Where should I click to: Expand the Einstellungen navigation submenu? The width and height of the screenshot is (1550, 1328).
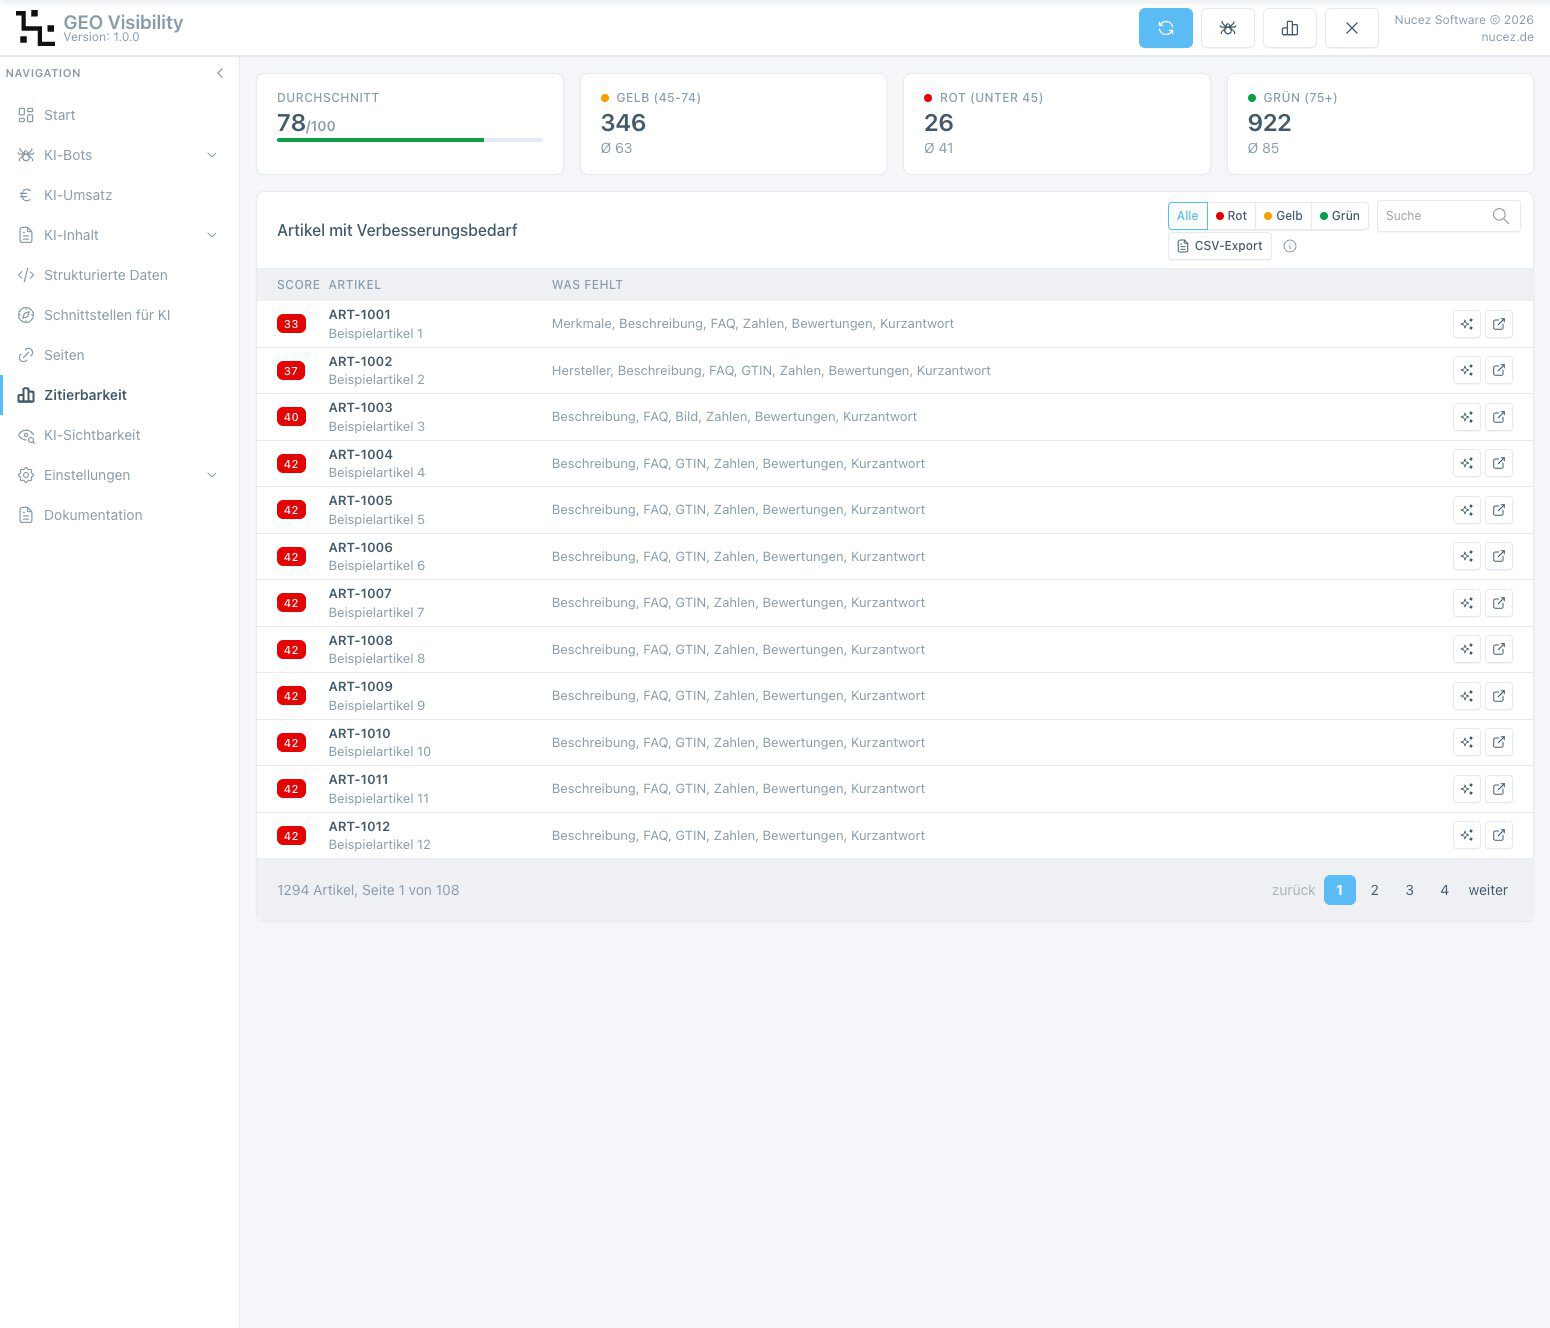211,475
